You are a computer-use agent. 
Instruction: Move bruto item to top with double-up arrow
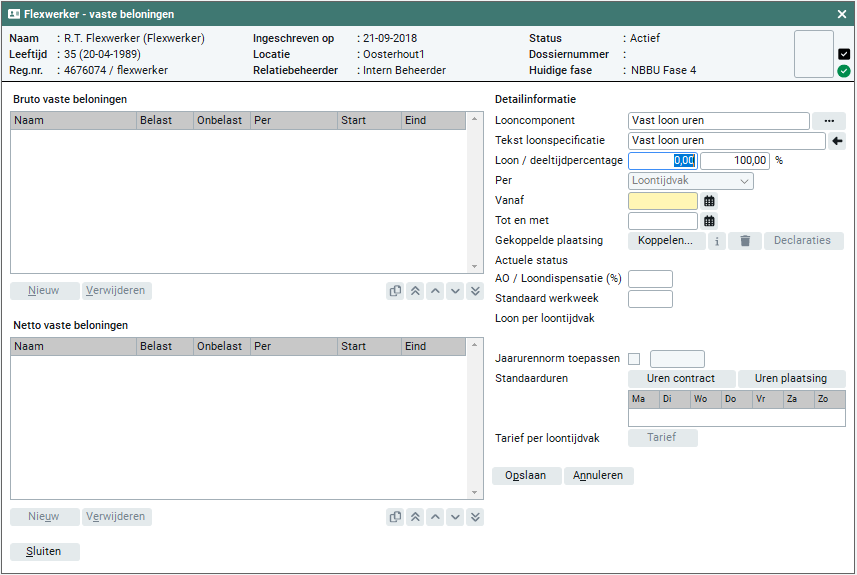click(x=415, y=291)
